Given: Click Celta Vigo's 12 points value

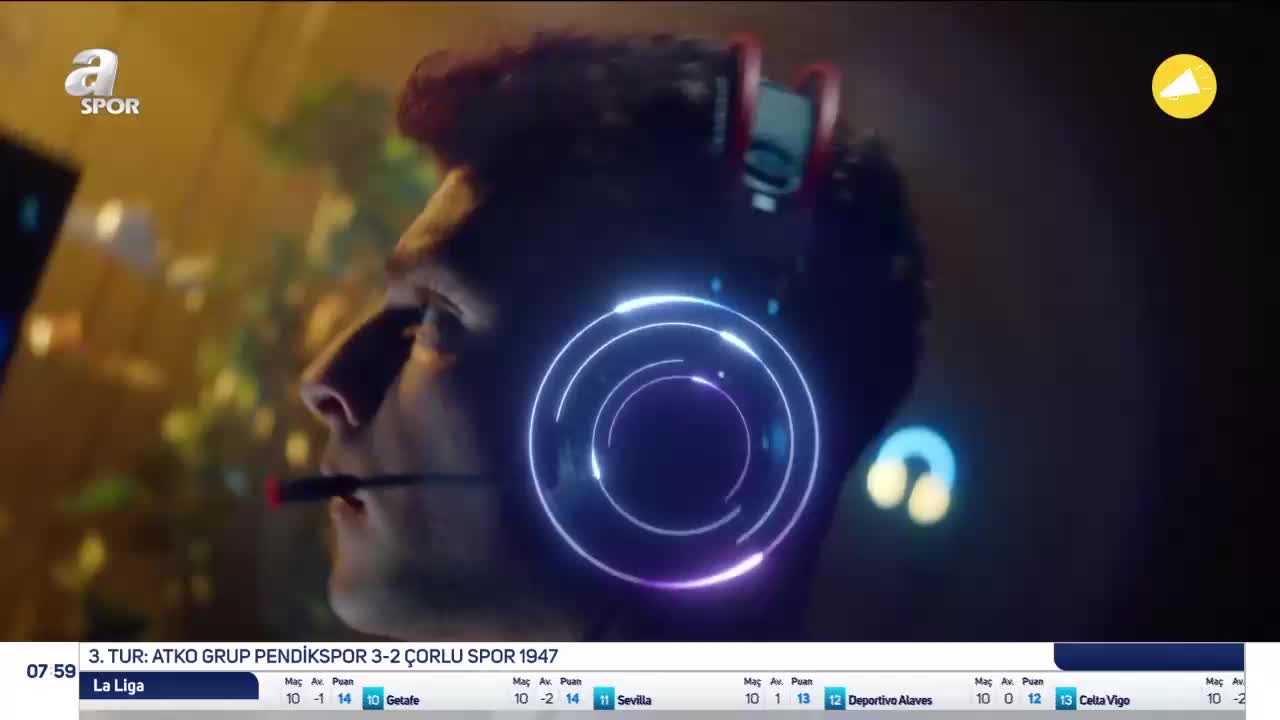Looking at the screenshot, I should [1034, 699].
